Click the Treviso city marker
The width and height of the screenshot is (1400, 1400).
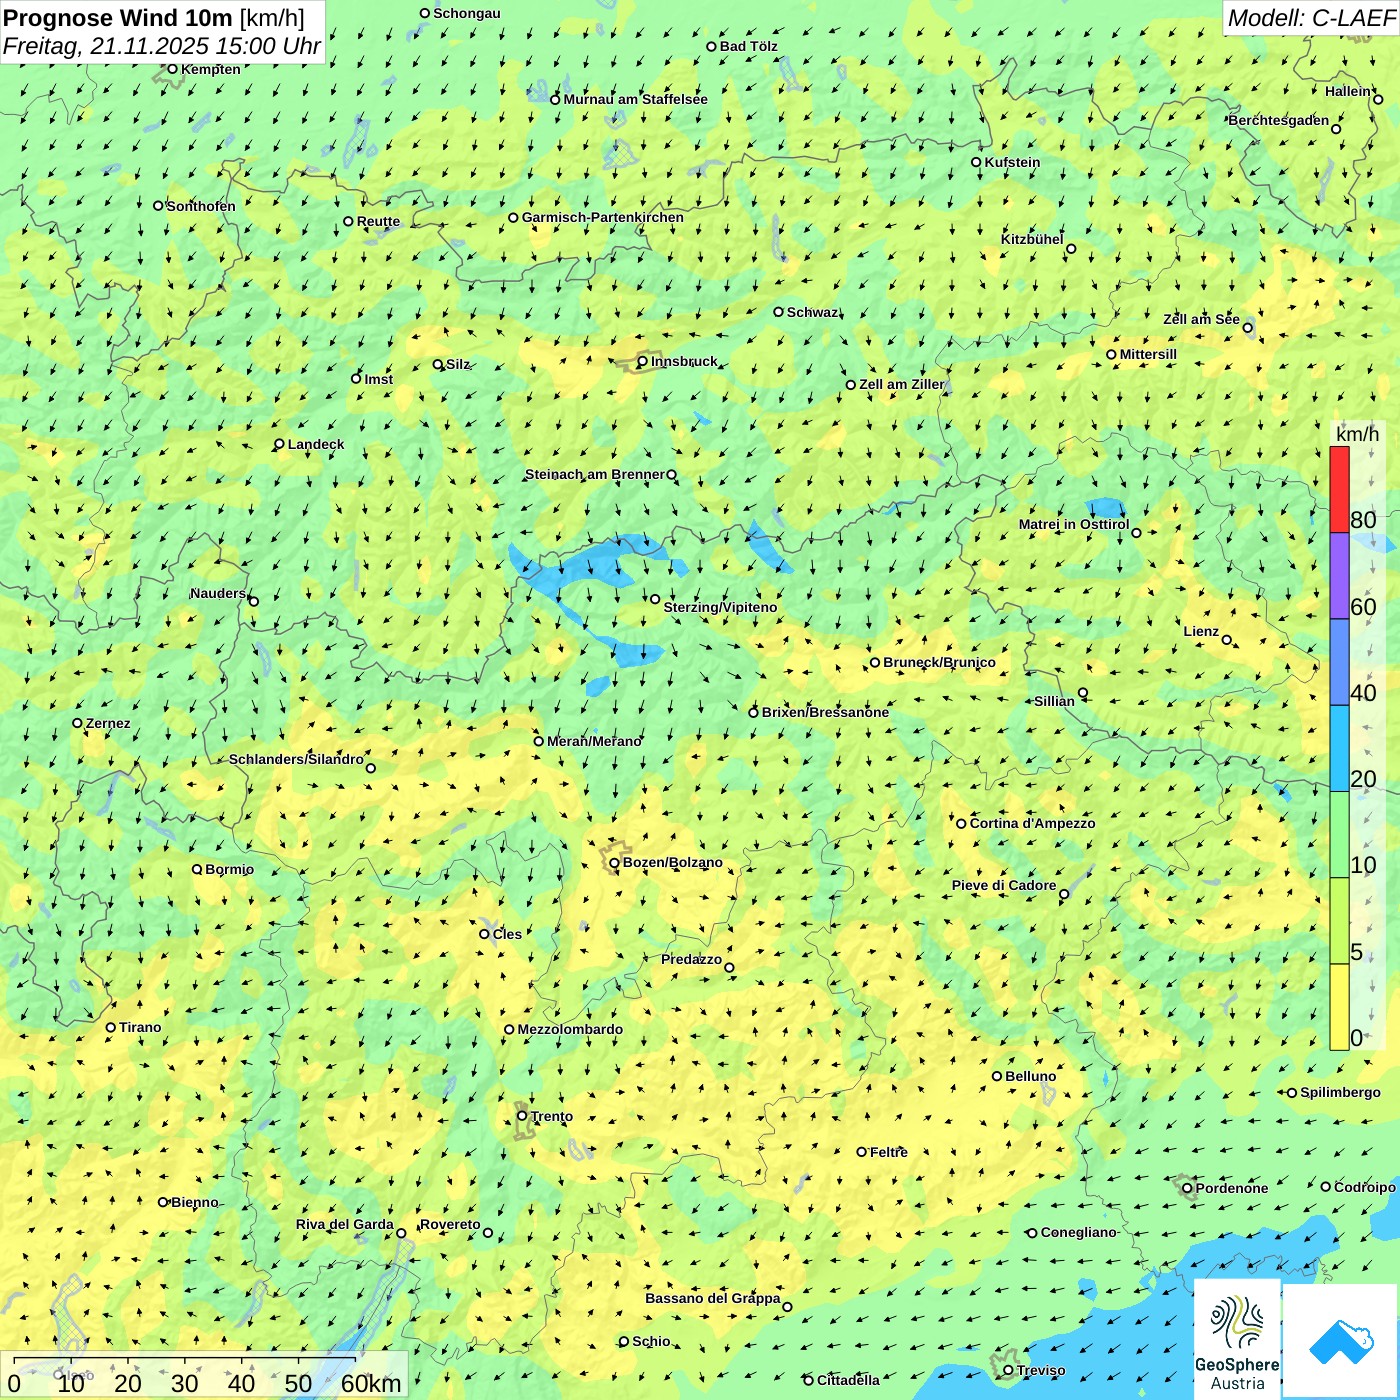click(1008, 1371)
